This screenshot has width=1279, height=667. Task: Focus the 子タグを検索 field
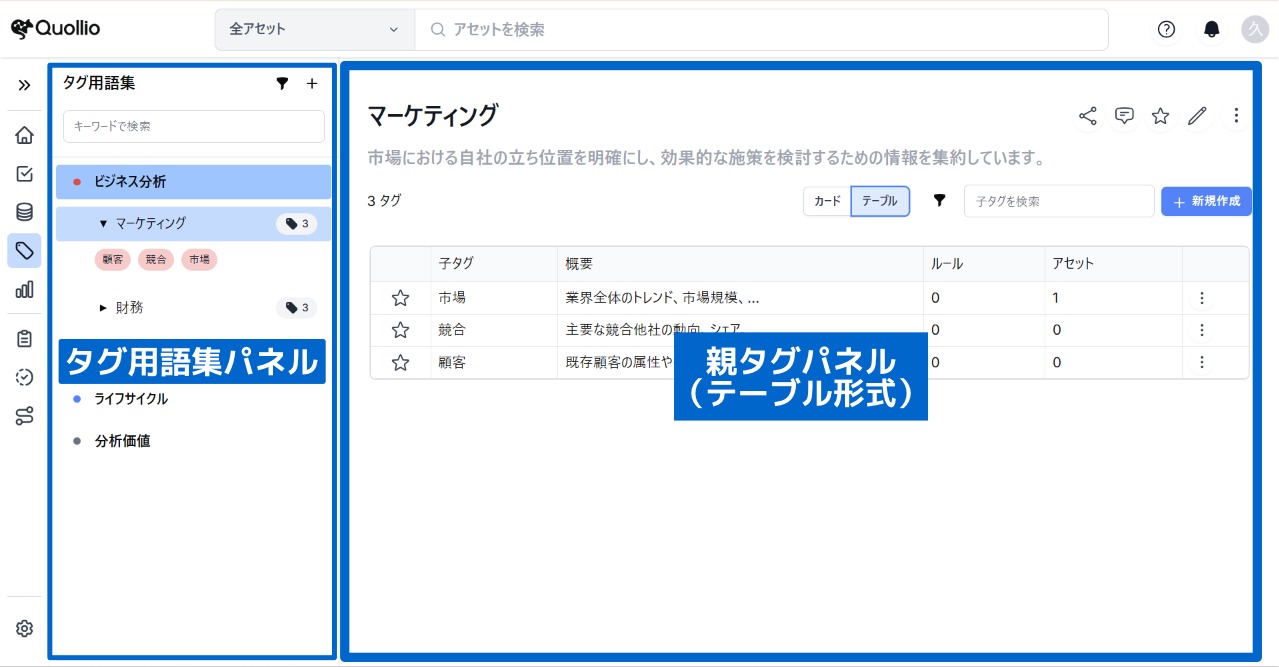coord(1059,201)
